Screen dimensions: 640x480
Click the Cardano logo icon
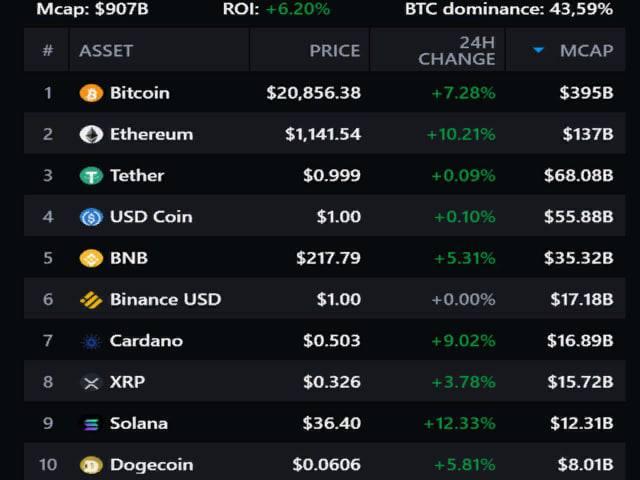(91, 341)
